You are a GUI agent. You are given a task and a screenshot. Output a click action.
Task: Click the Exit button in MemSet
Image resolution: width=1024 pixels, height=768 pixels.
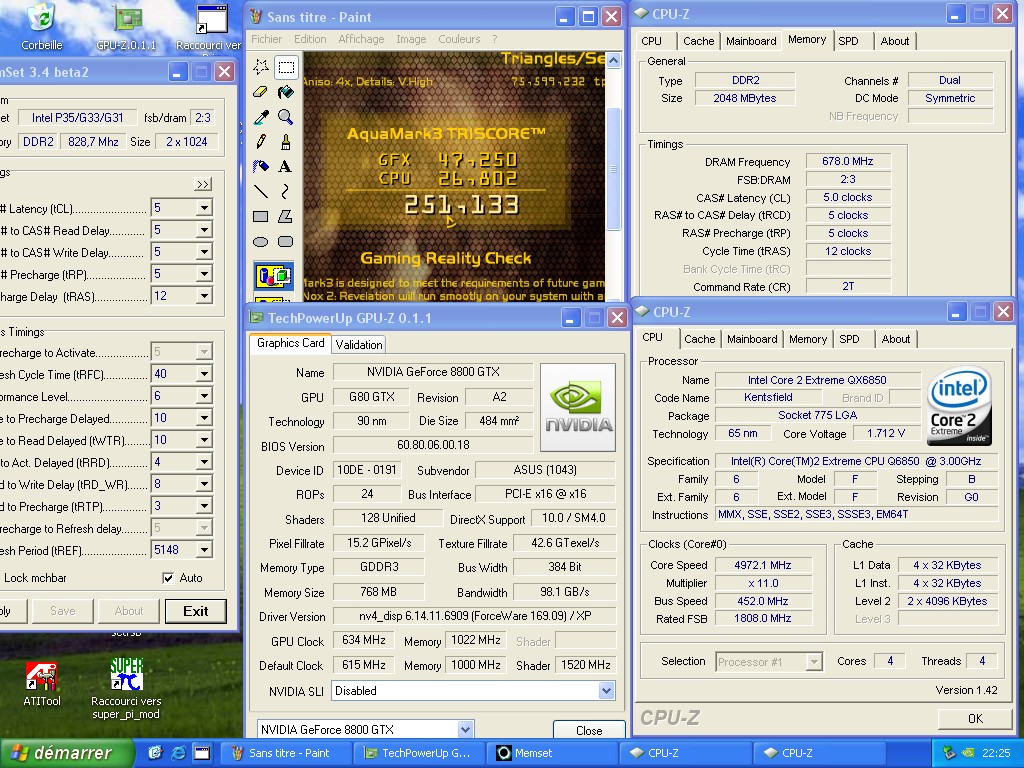(x=195, y=611)
